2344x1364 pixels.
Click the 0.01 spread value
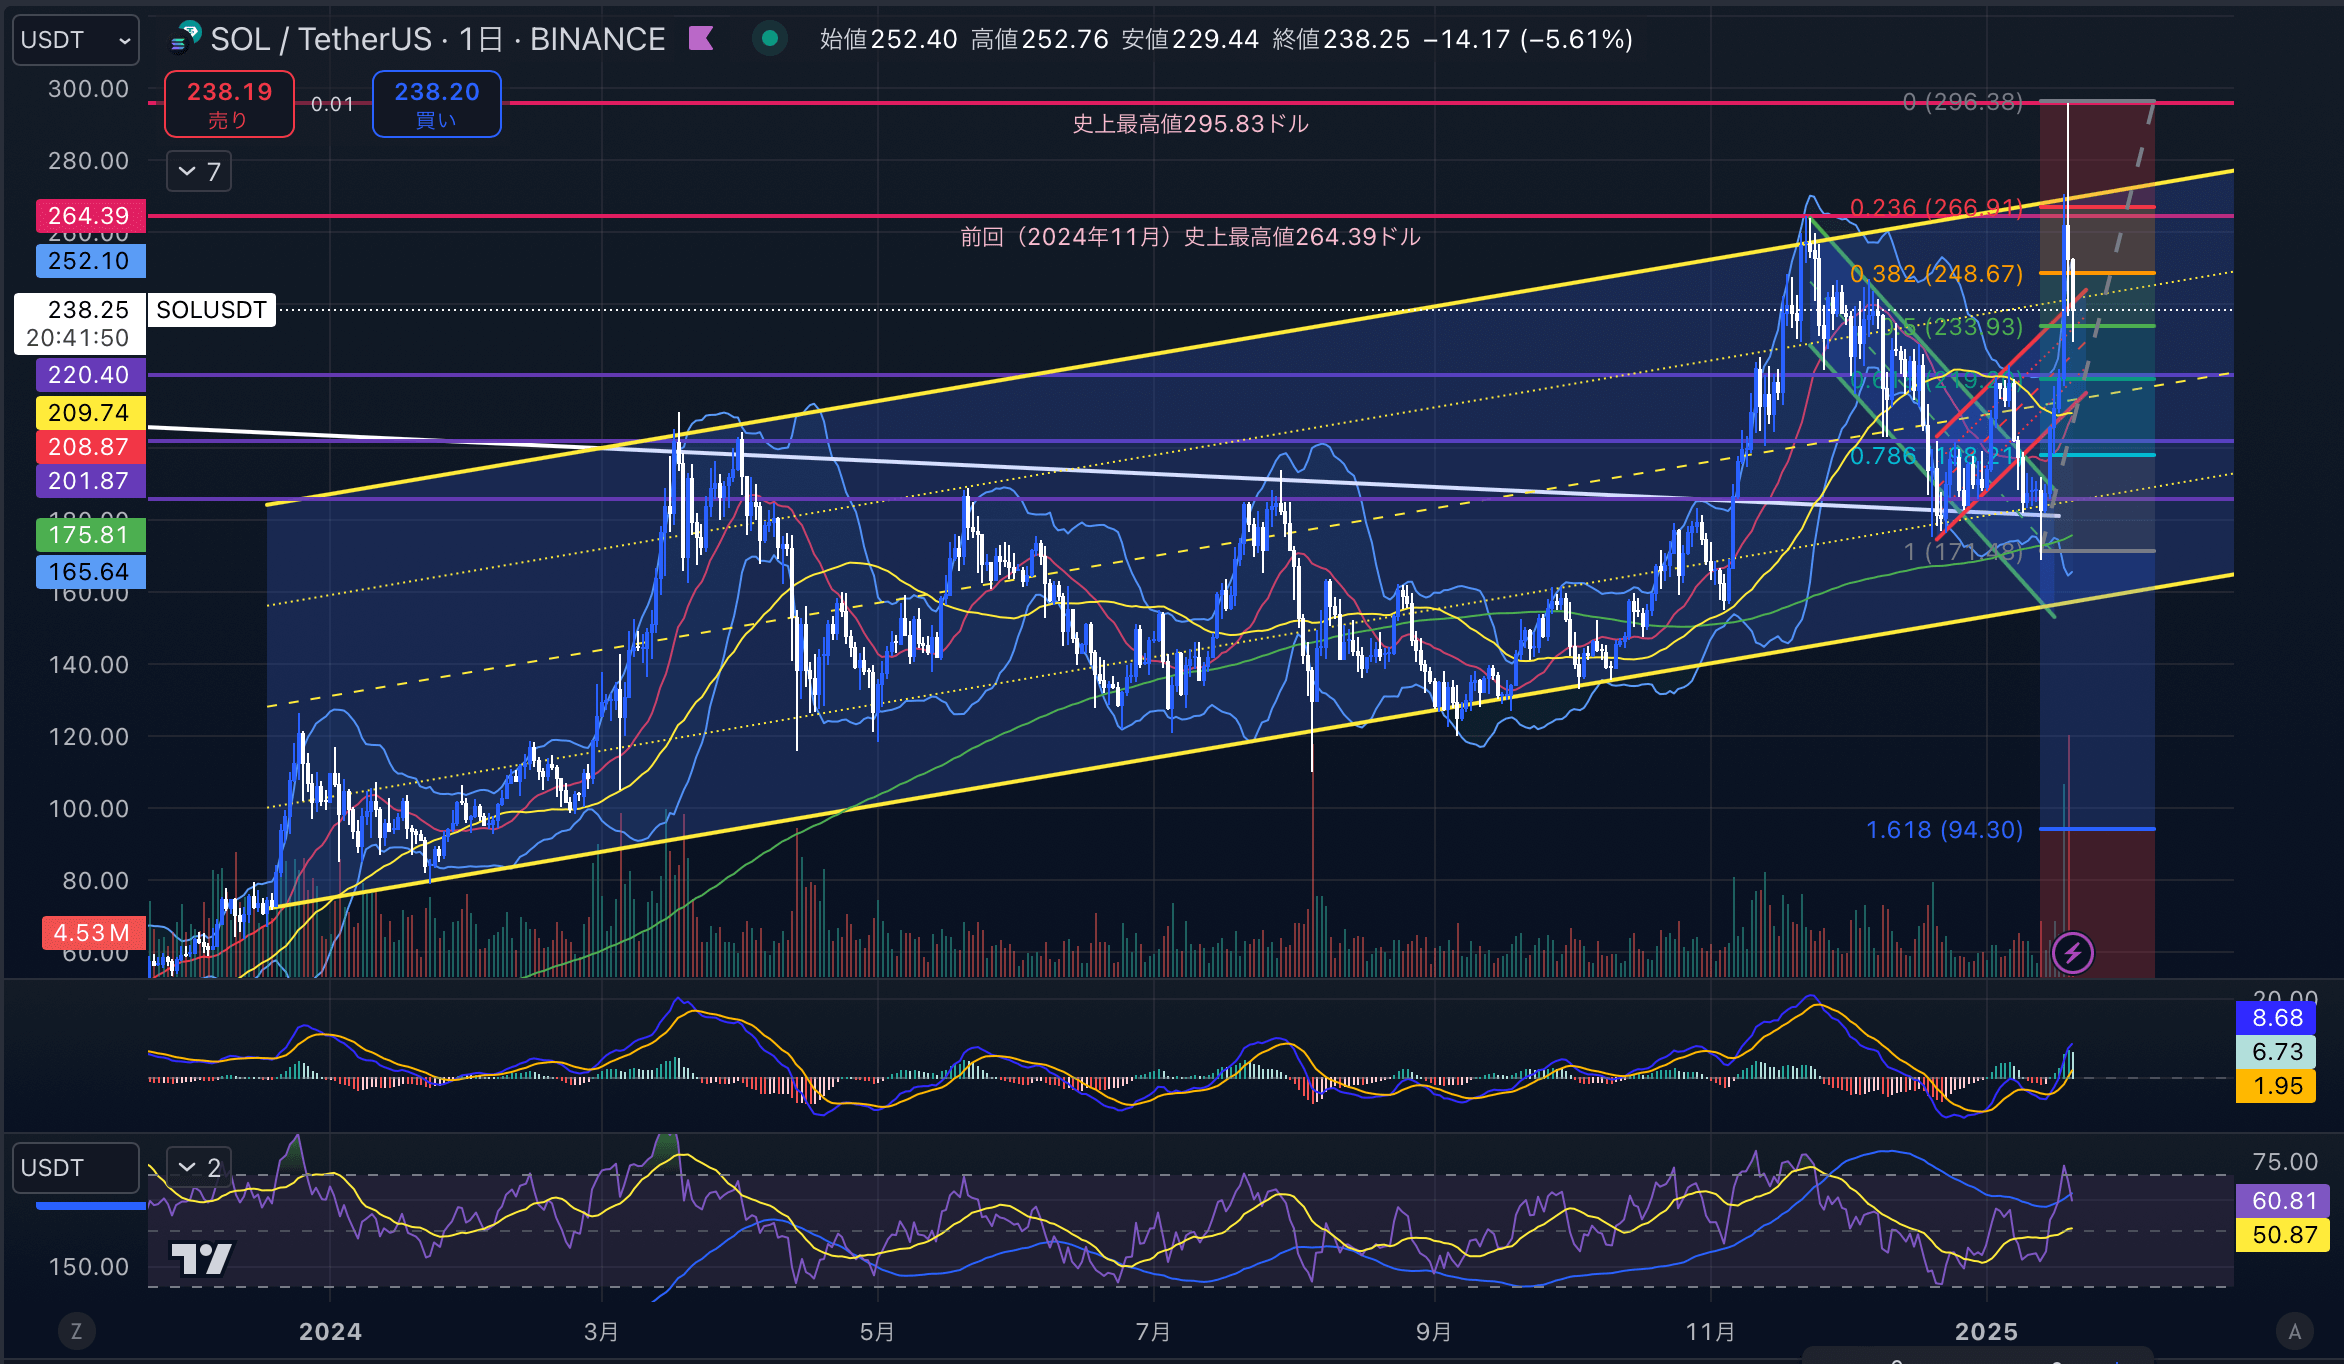[x=332, y=104]
